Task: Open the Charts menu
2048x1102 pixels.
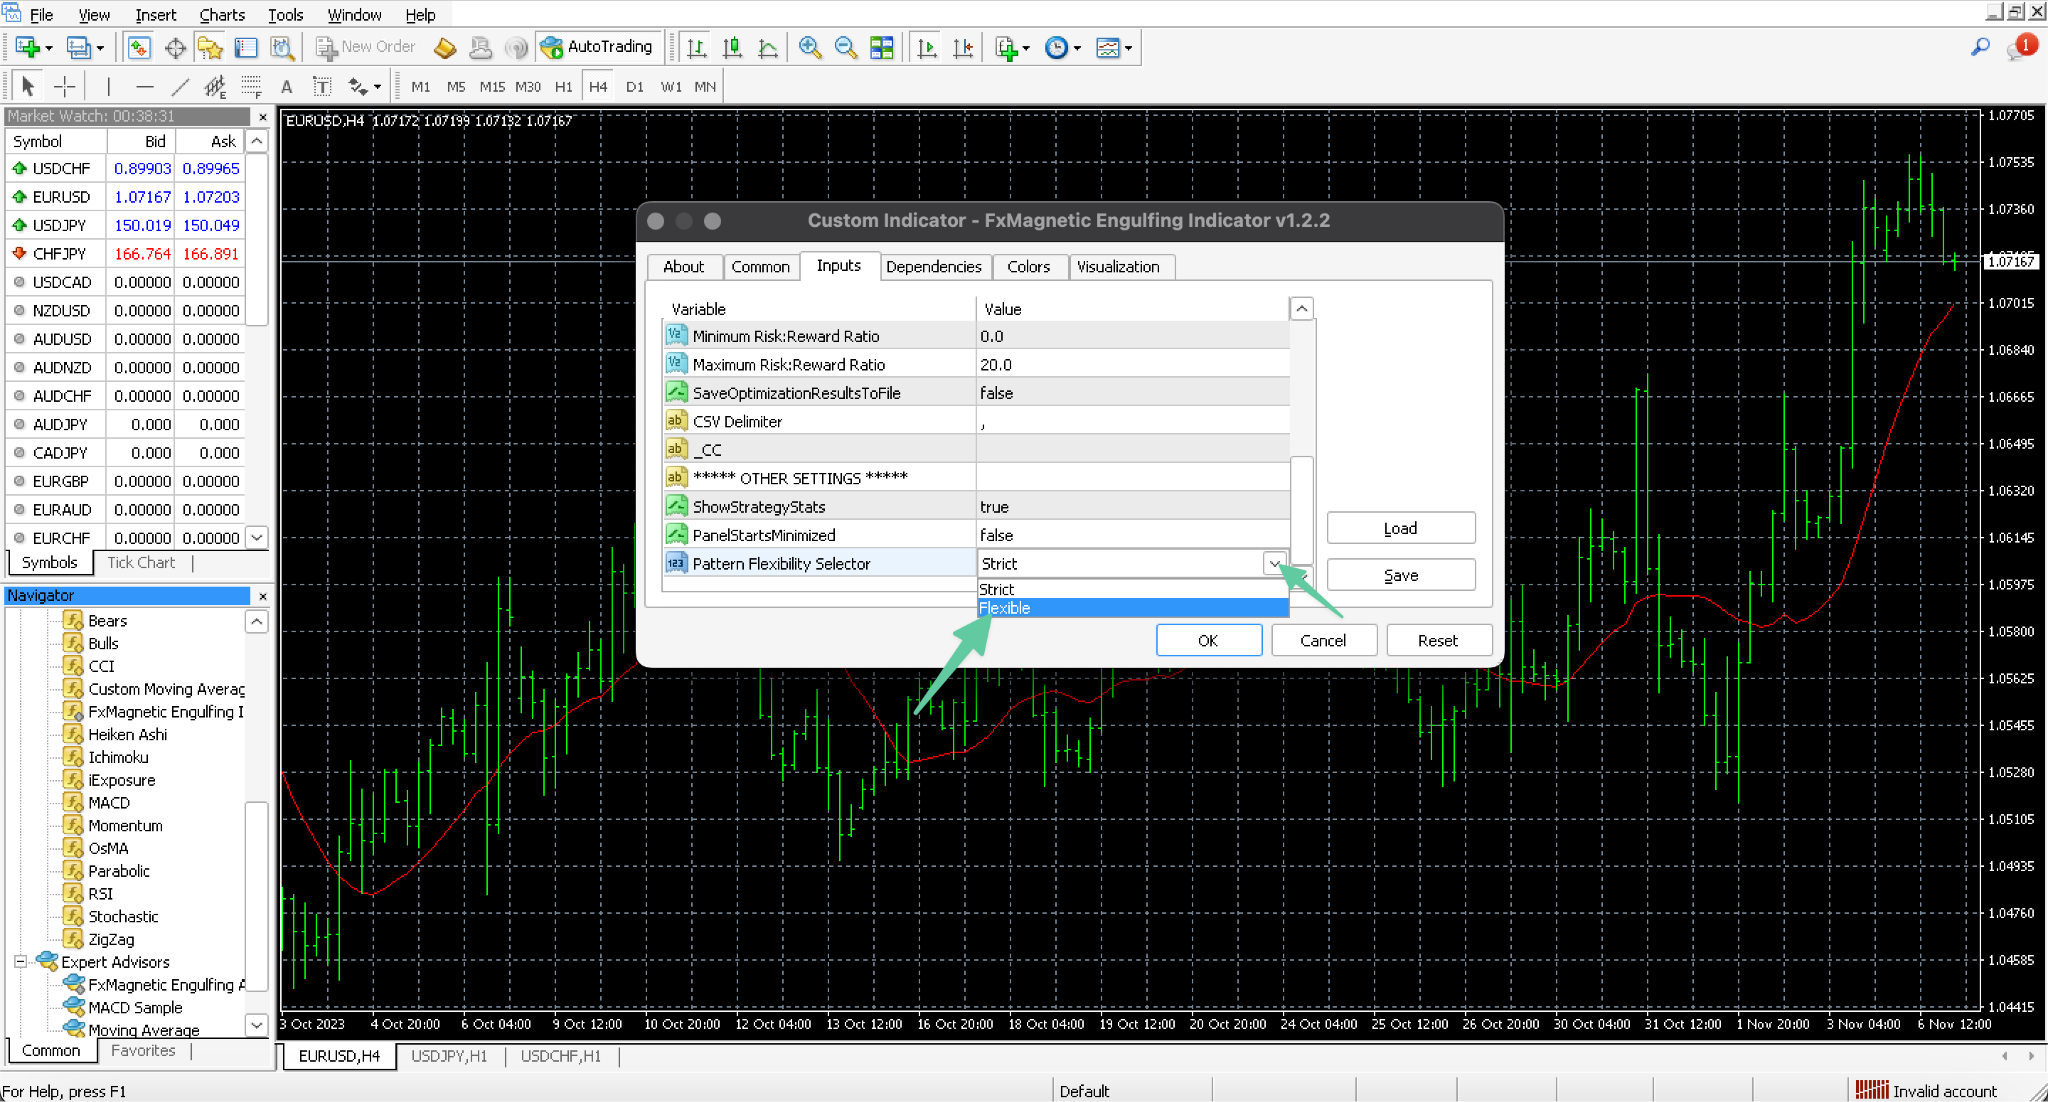Action: tap(222, 14)
